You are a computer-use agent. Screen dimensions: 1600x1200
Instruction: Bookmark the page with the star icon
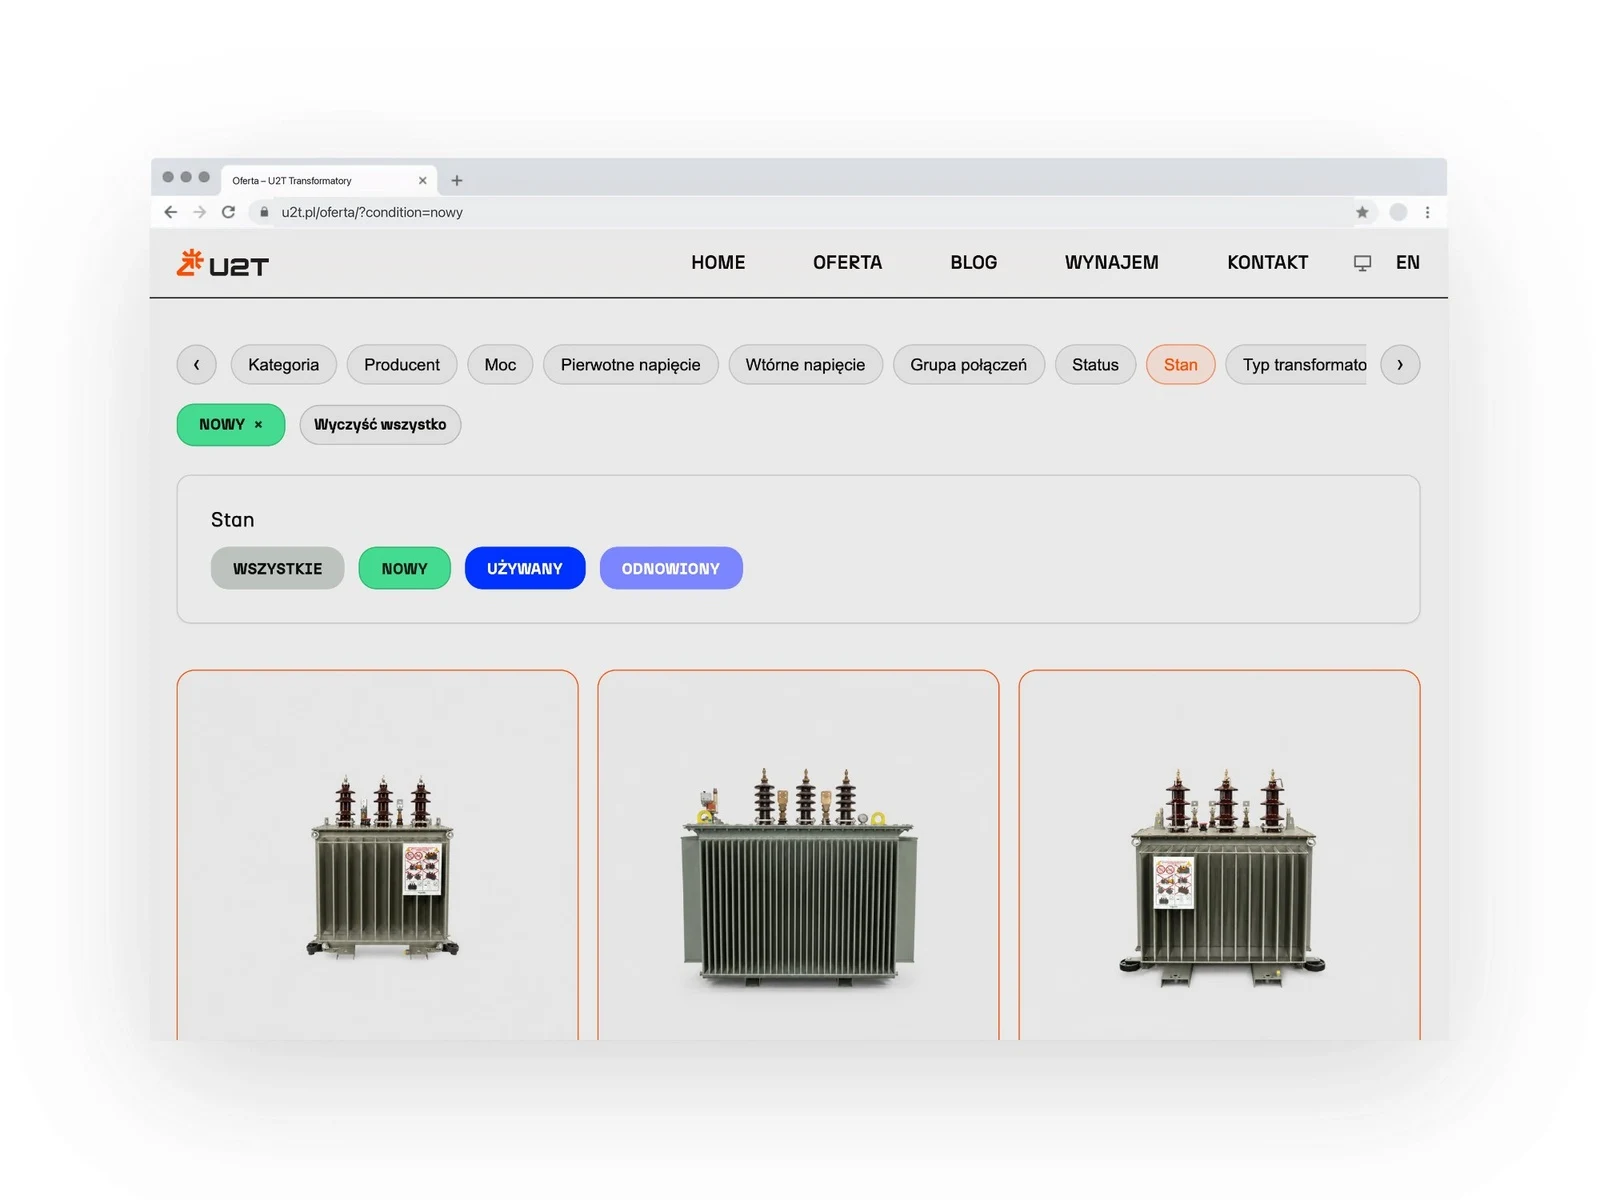(x=1362, y=212)
